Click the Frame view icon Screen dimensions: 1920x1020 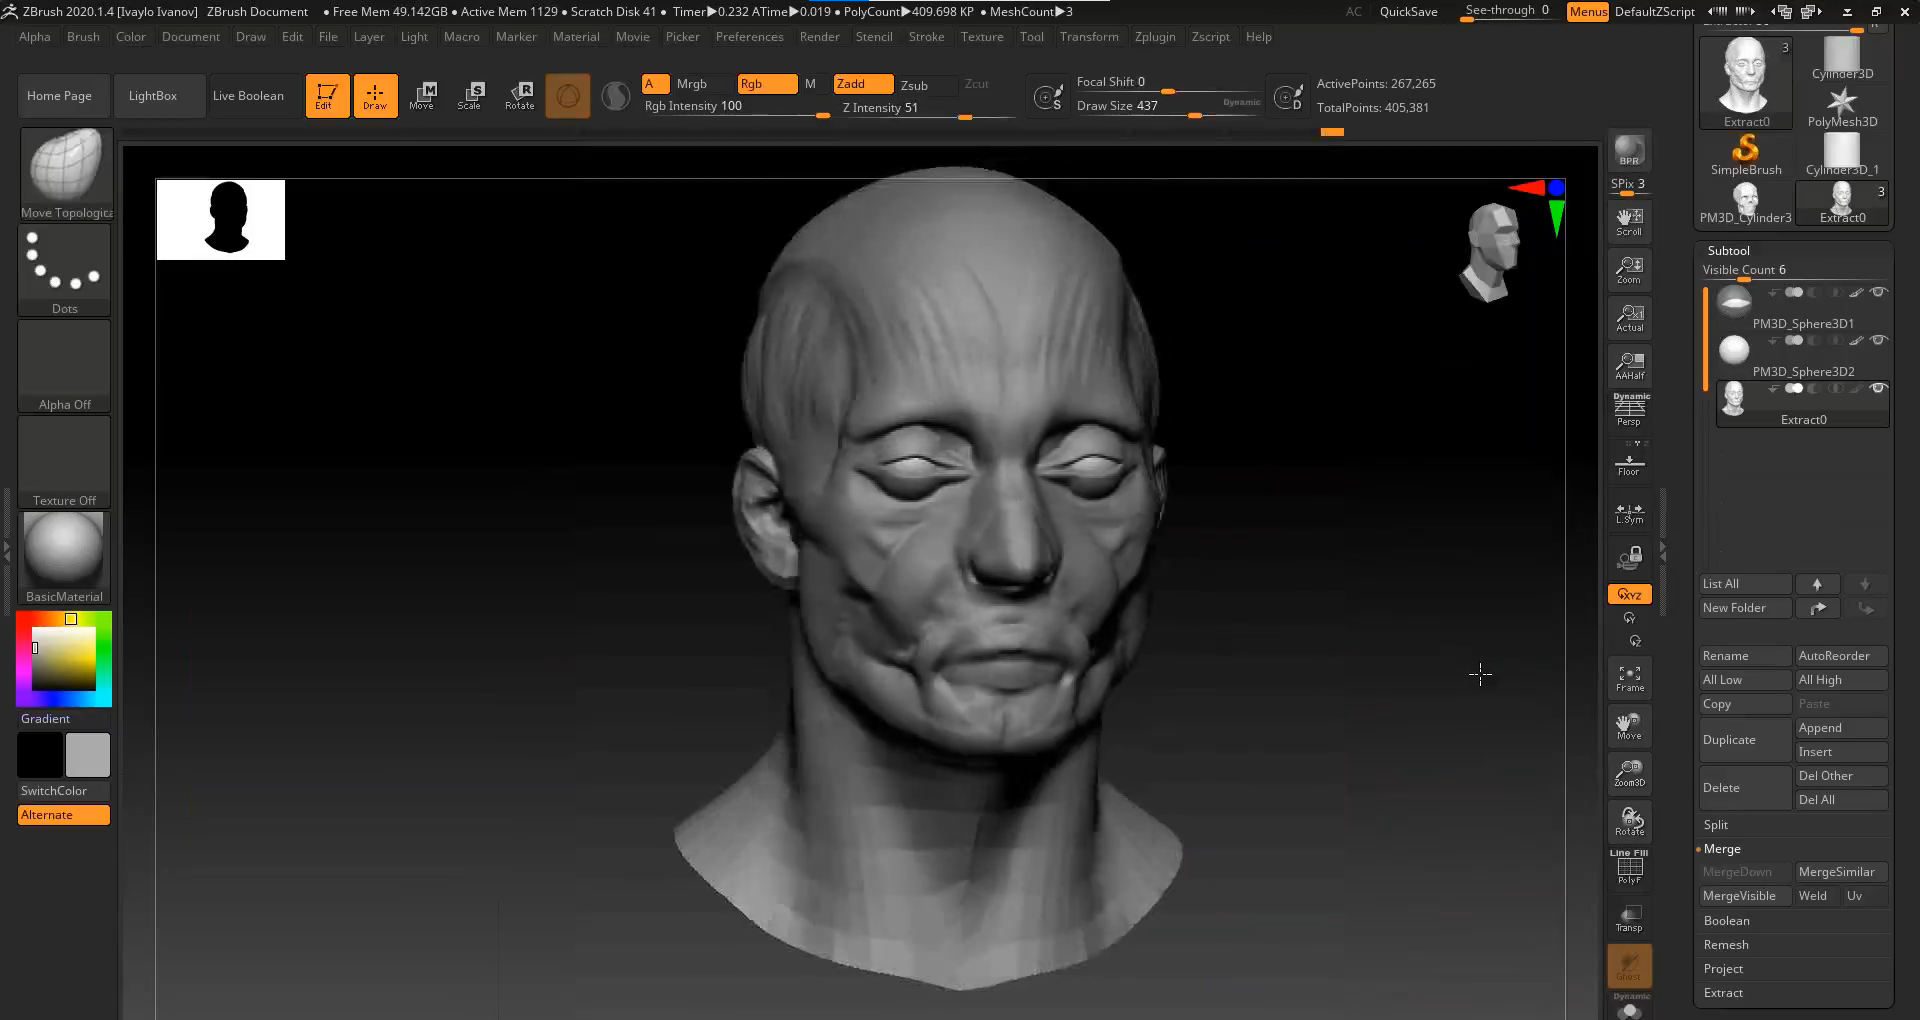tap(1629, 678)
